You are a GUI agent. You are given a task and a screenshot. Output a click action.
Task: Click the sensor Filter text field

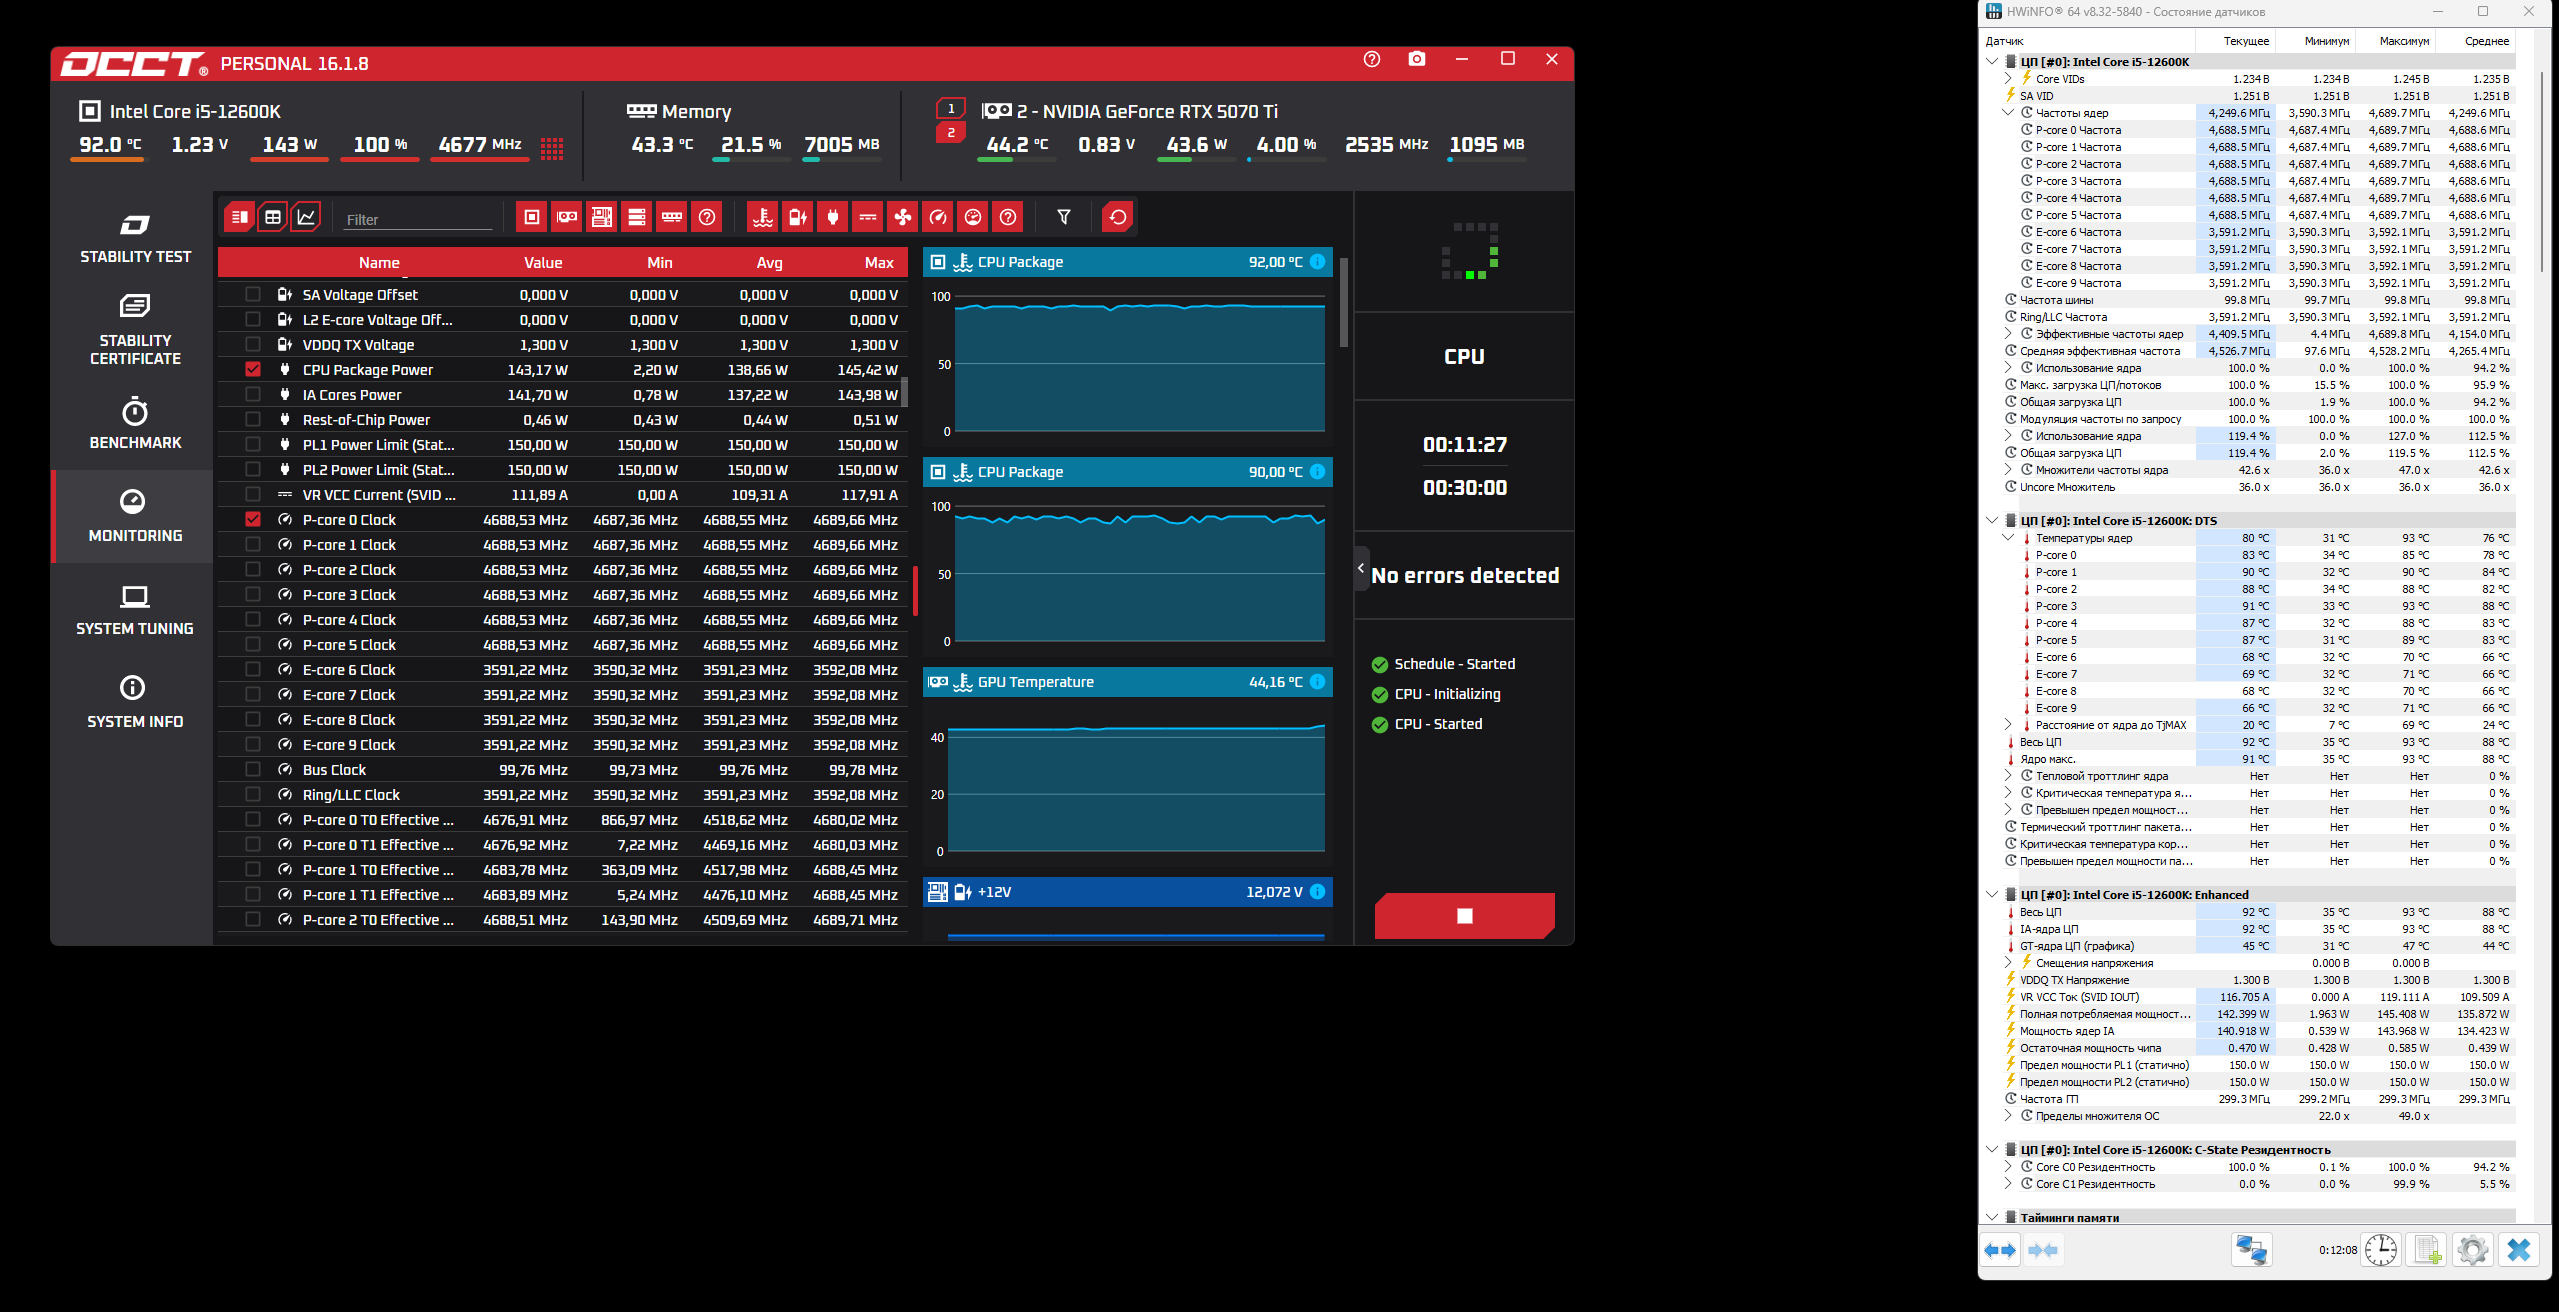click(417, 220)
